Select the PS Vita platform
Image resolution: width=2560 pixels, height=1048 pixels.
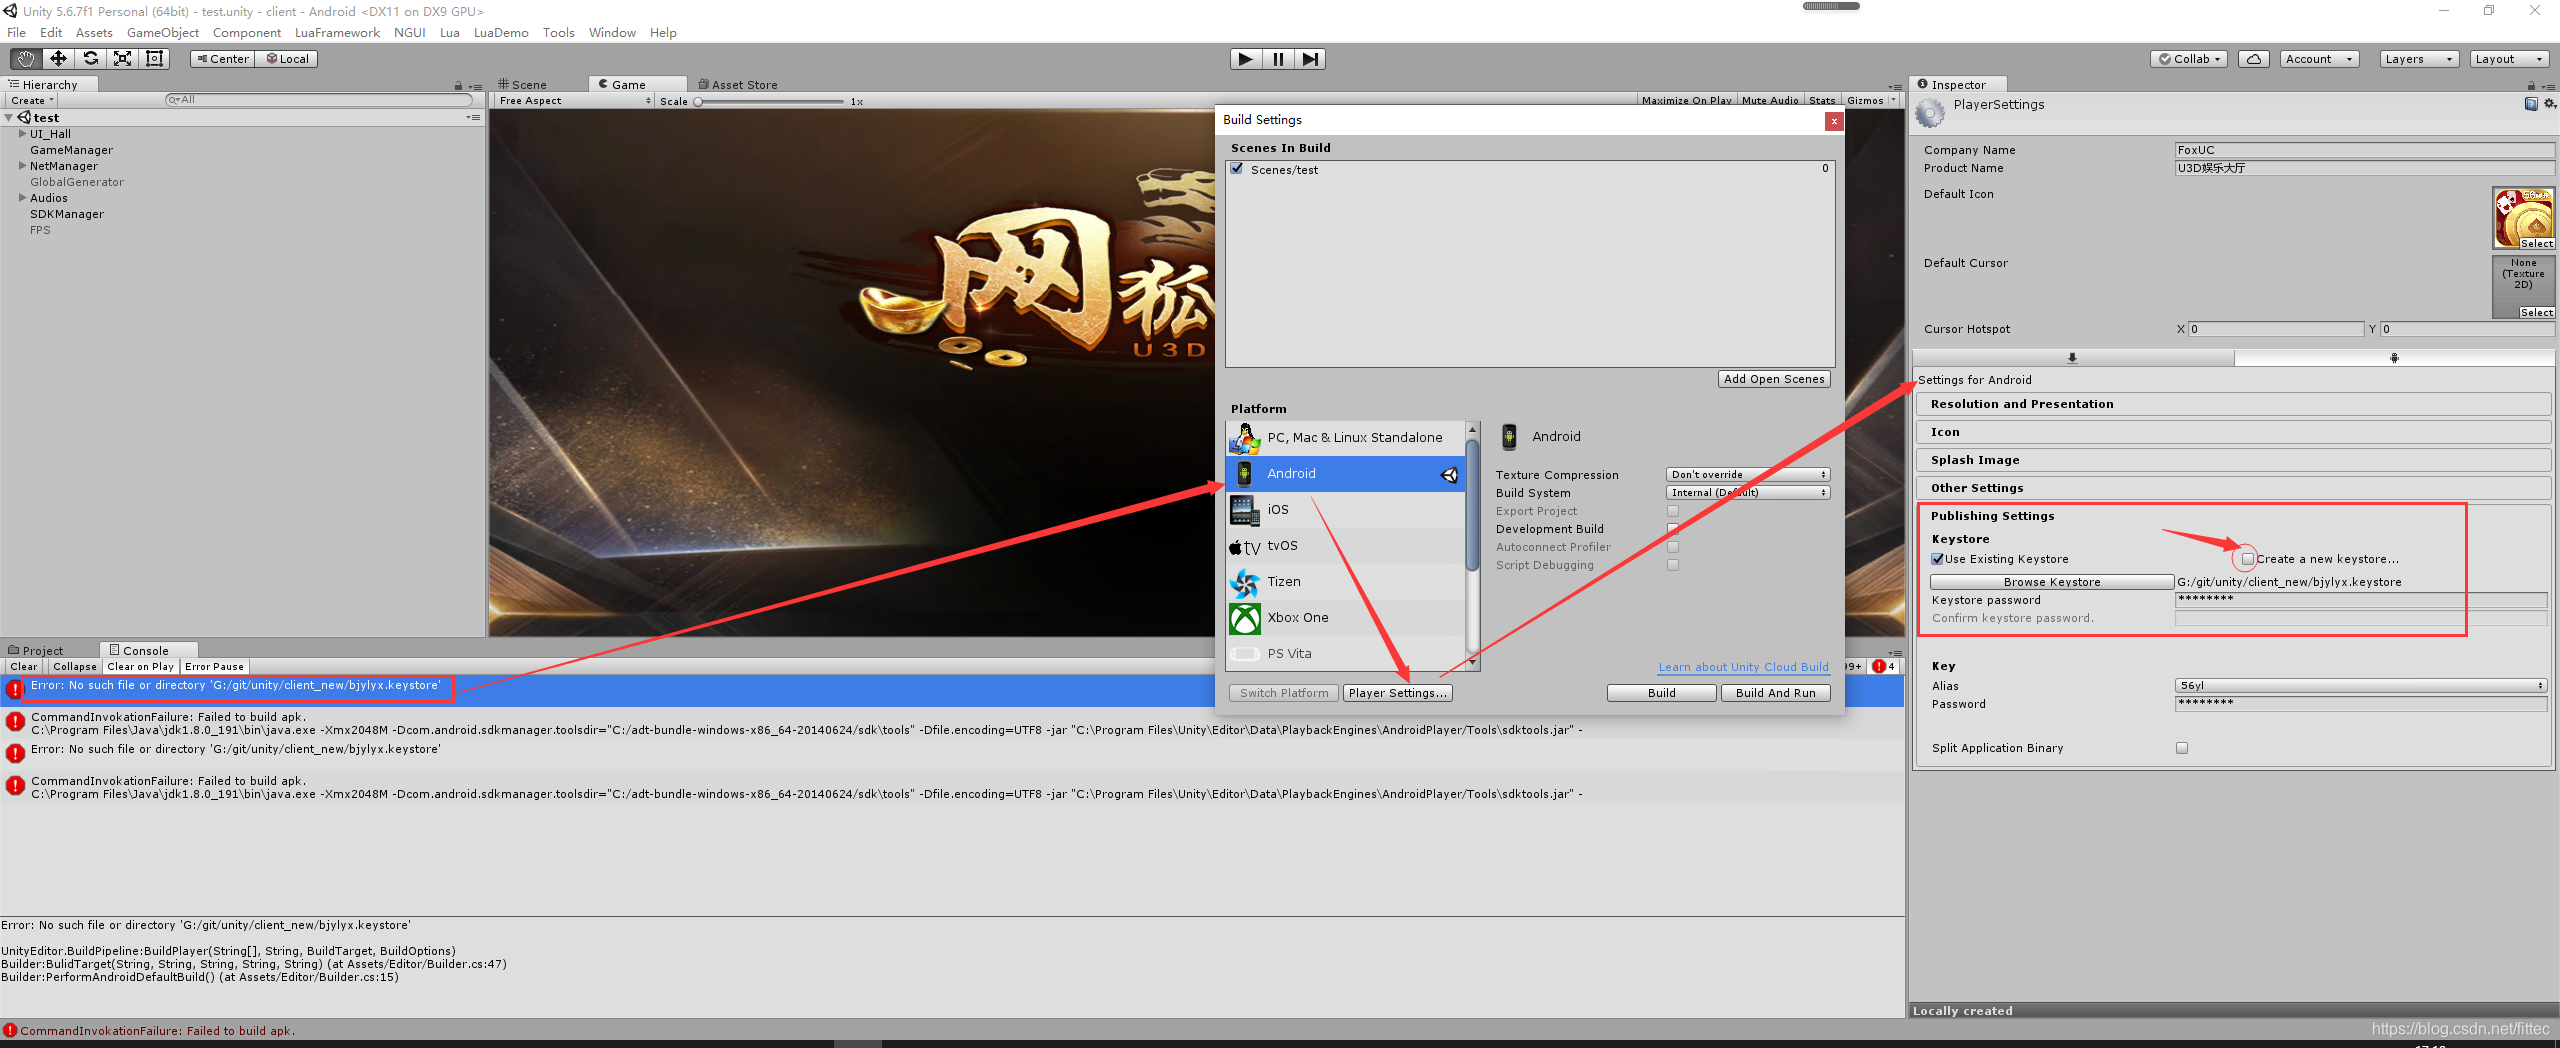pyautogui.click(x=1346, y=653)
